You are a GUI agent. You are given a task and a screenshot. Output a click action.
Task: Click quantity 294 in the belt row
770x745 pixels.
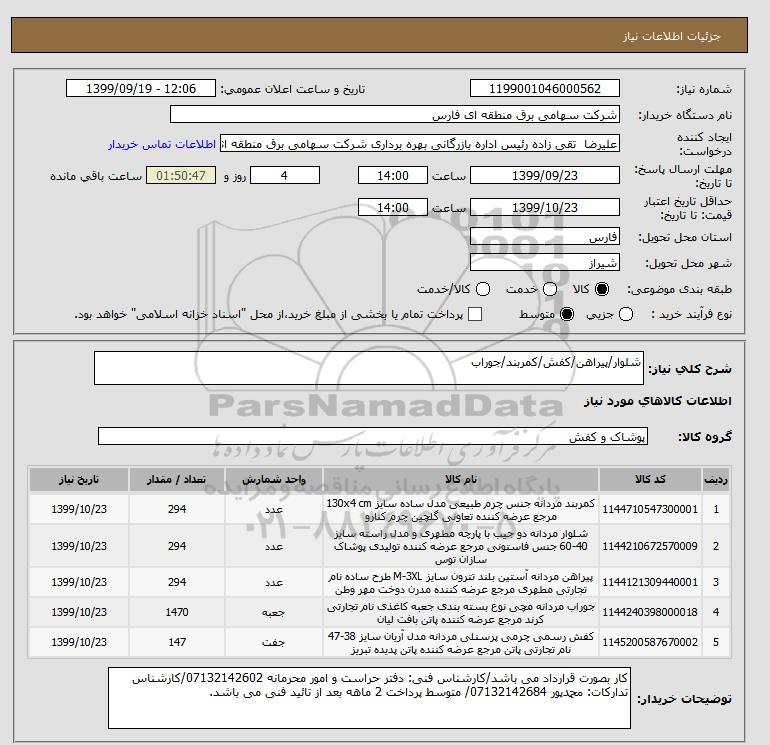(x=177, y=509)
